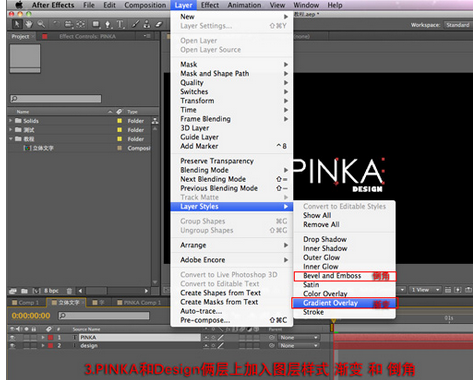Click the pixel aspect ratio correction icon
Viewport: 473px width, 380px height.
[x=449, y=290]
